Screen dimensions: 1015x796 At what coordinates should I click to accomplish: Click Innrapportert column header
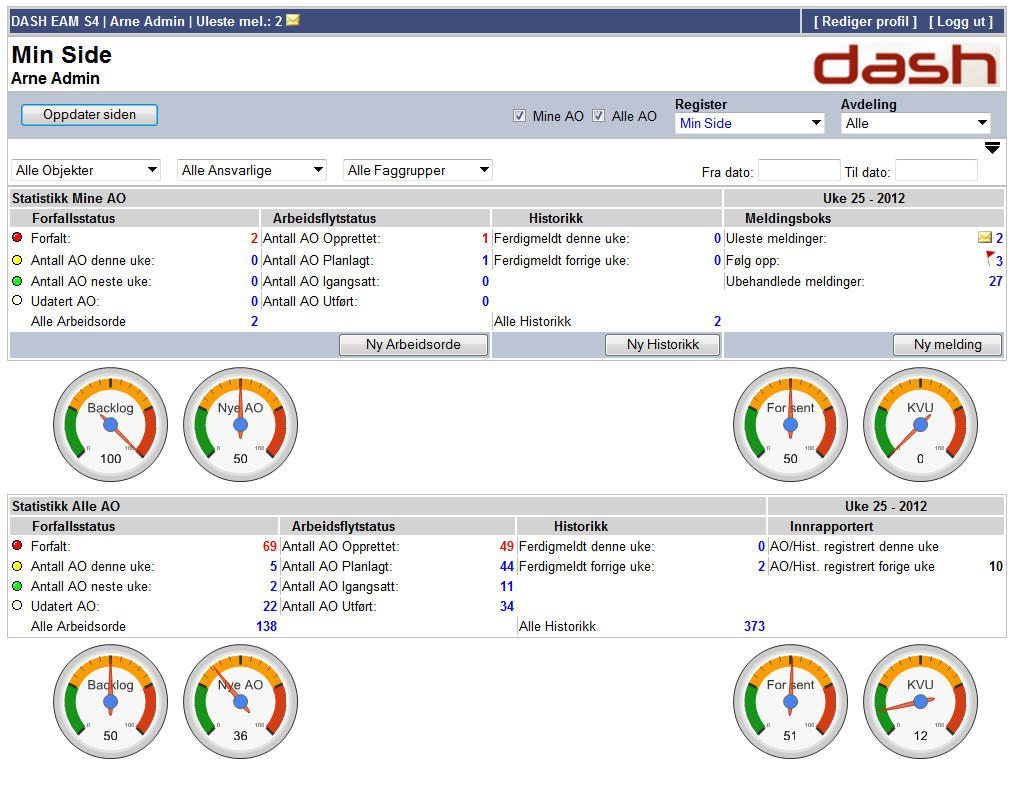coord(831,526)
